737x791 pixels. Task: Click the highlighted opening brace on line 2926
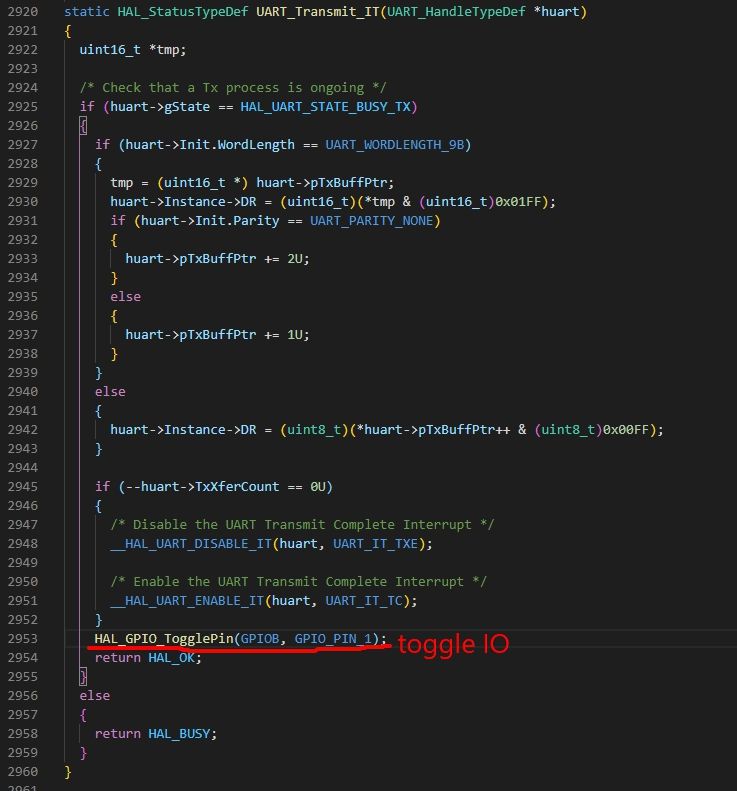83,126
